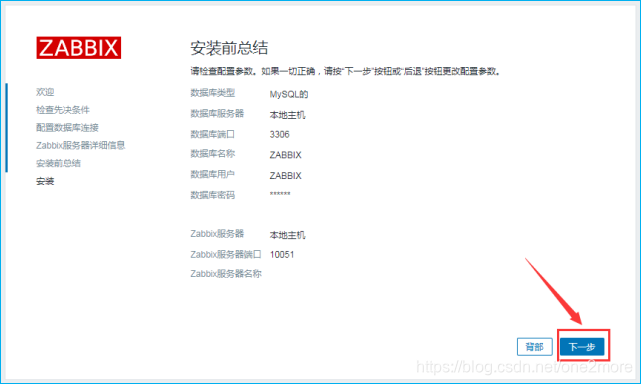Click the 本地主机 value beside 数据库服务器

[287, 115]
